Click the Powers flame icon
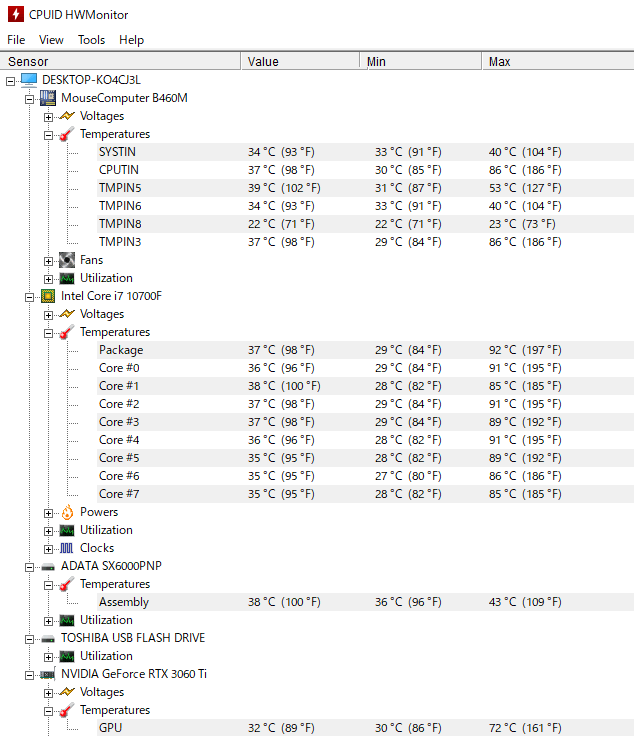This screenshot has height=739, width=634. click(67, 512)
